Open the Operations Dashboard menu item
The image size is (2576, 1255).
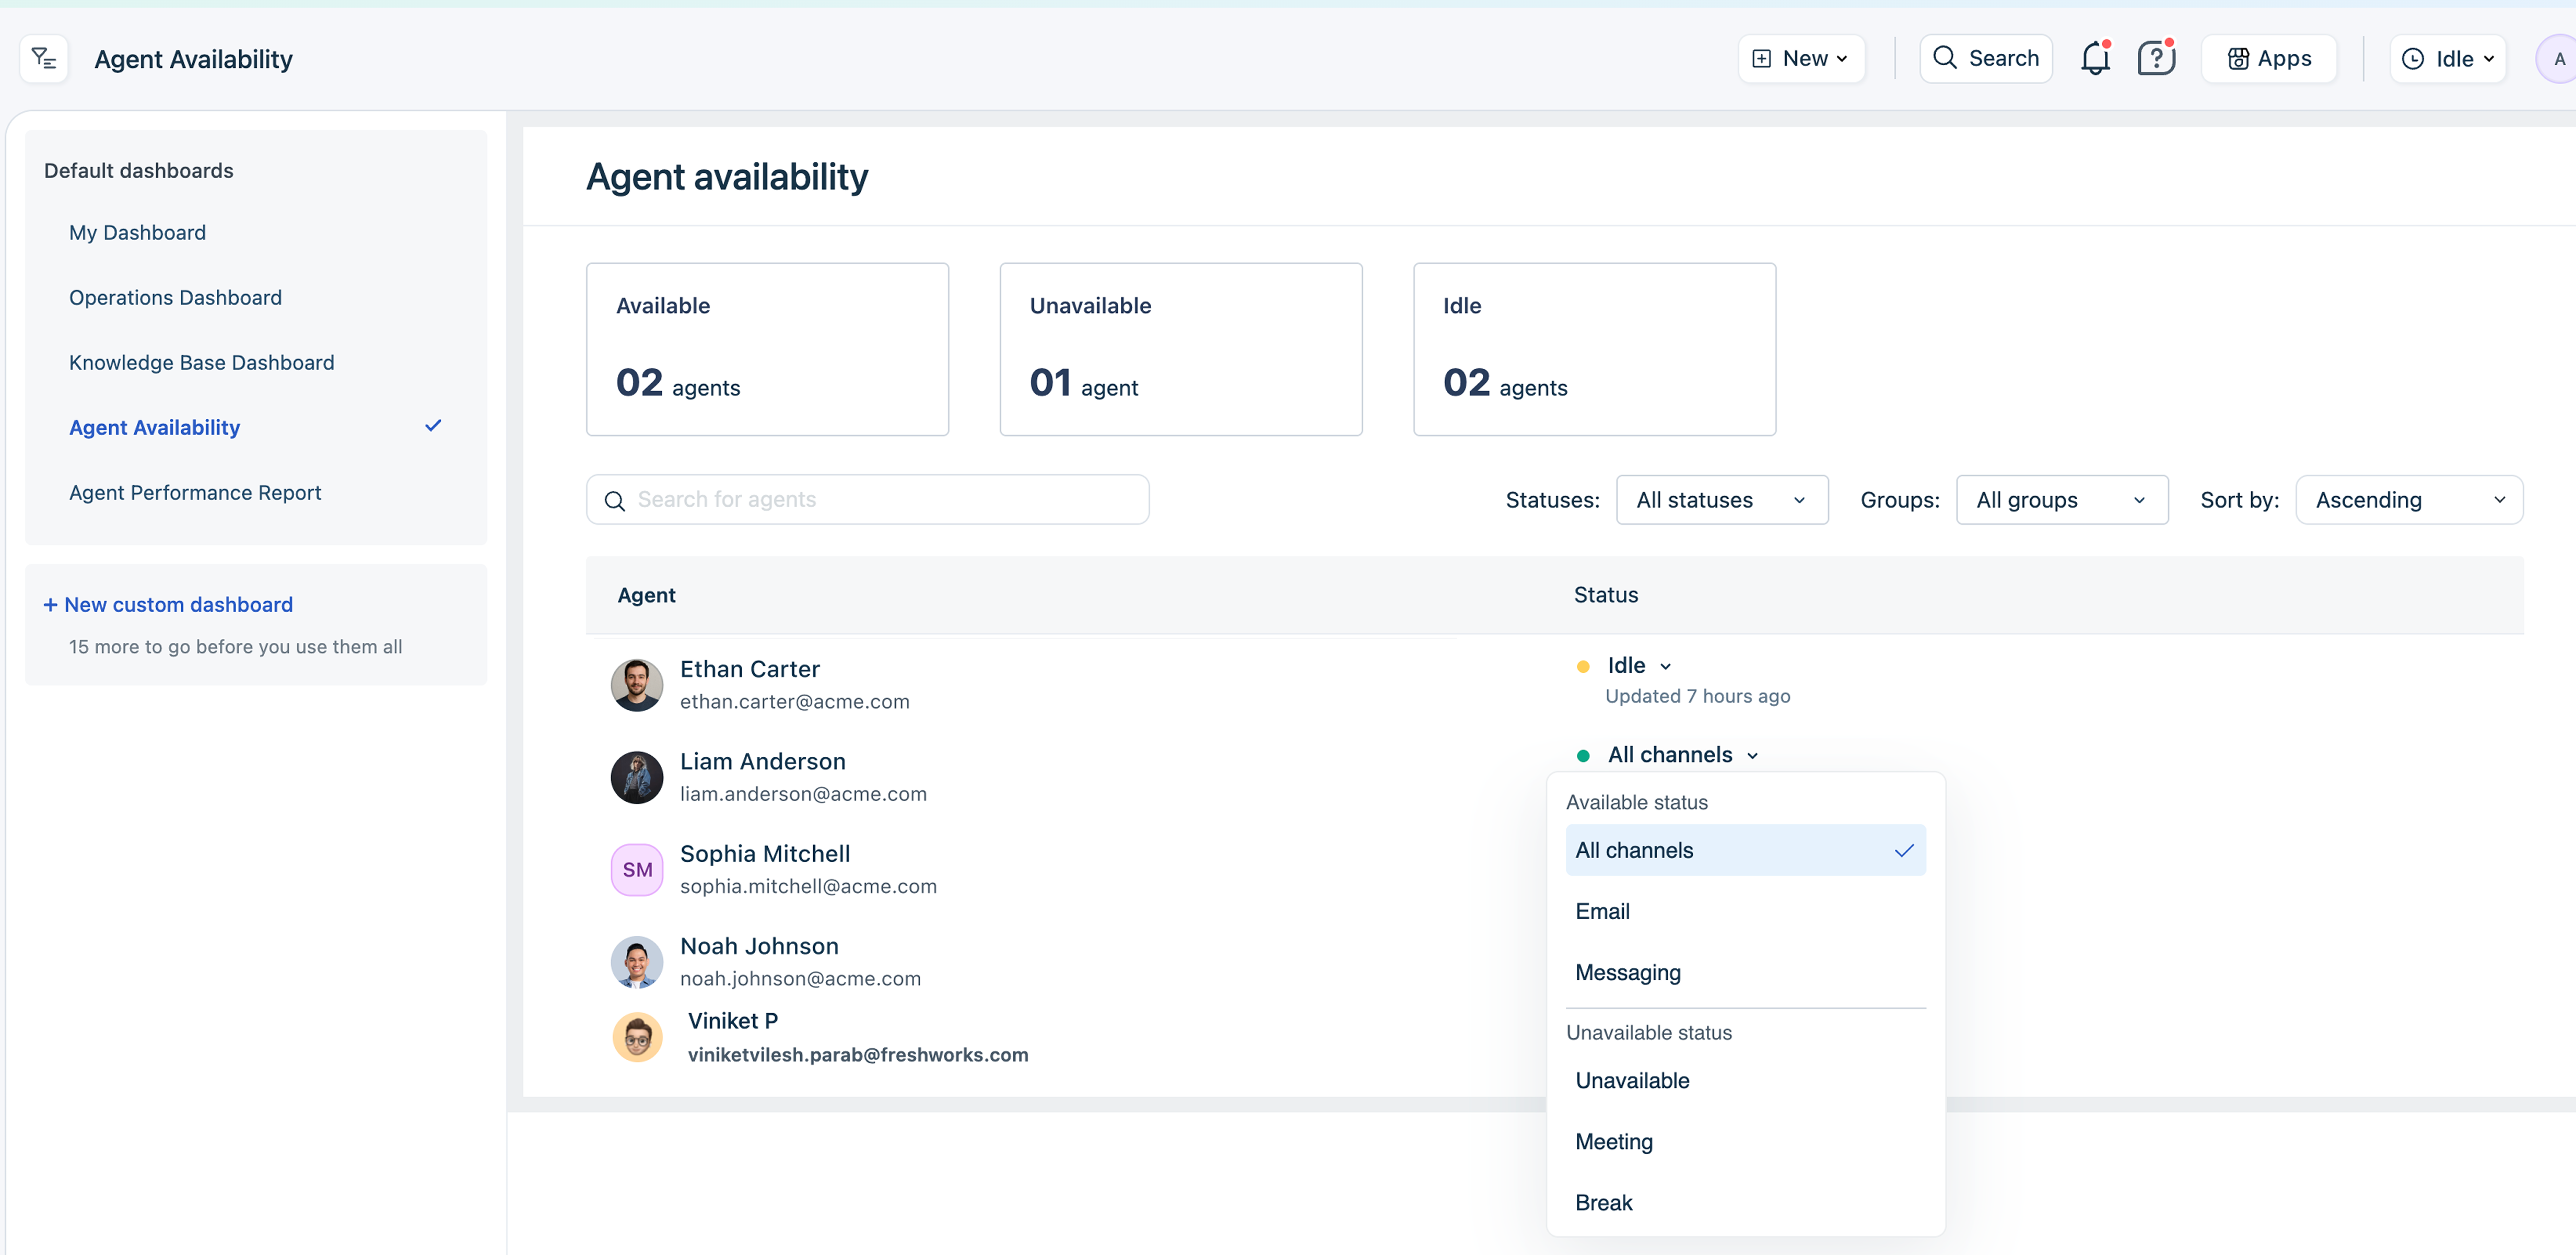pyautogui.click(x=175, y=297)
